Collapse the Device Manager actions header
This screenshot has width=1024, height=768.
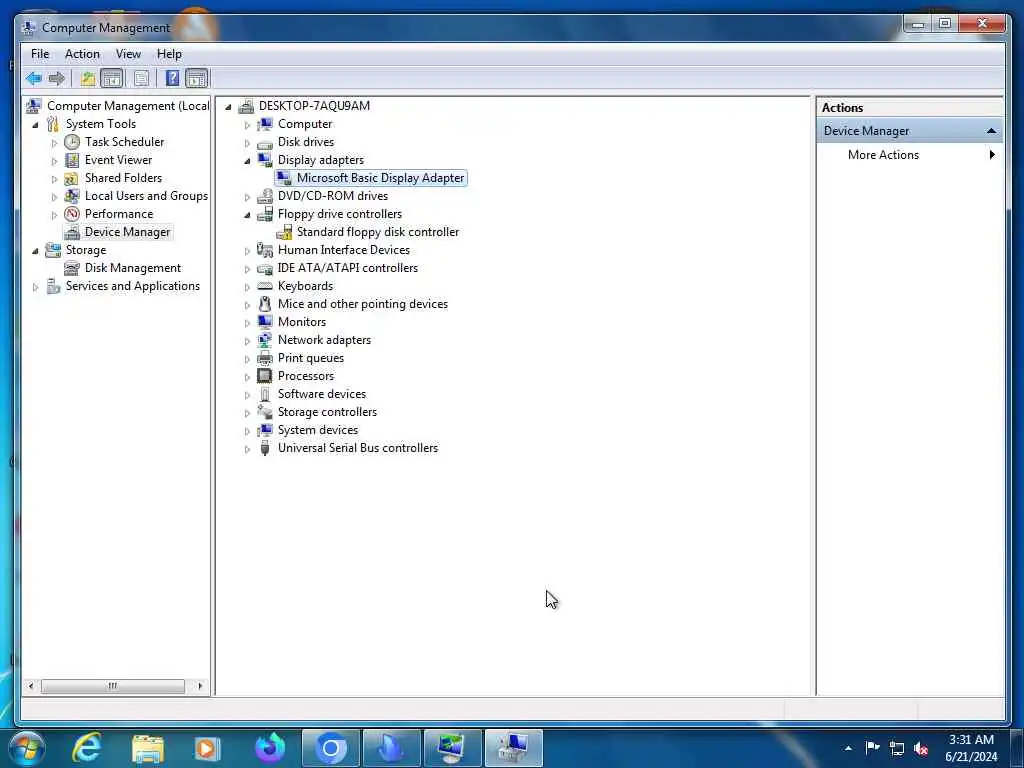(x=991, y=131)
